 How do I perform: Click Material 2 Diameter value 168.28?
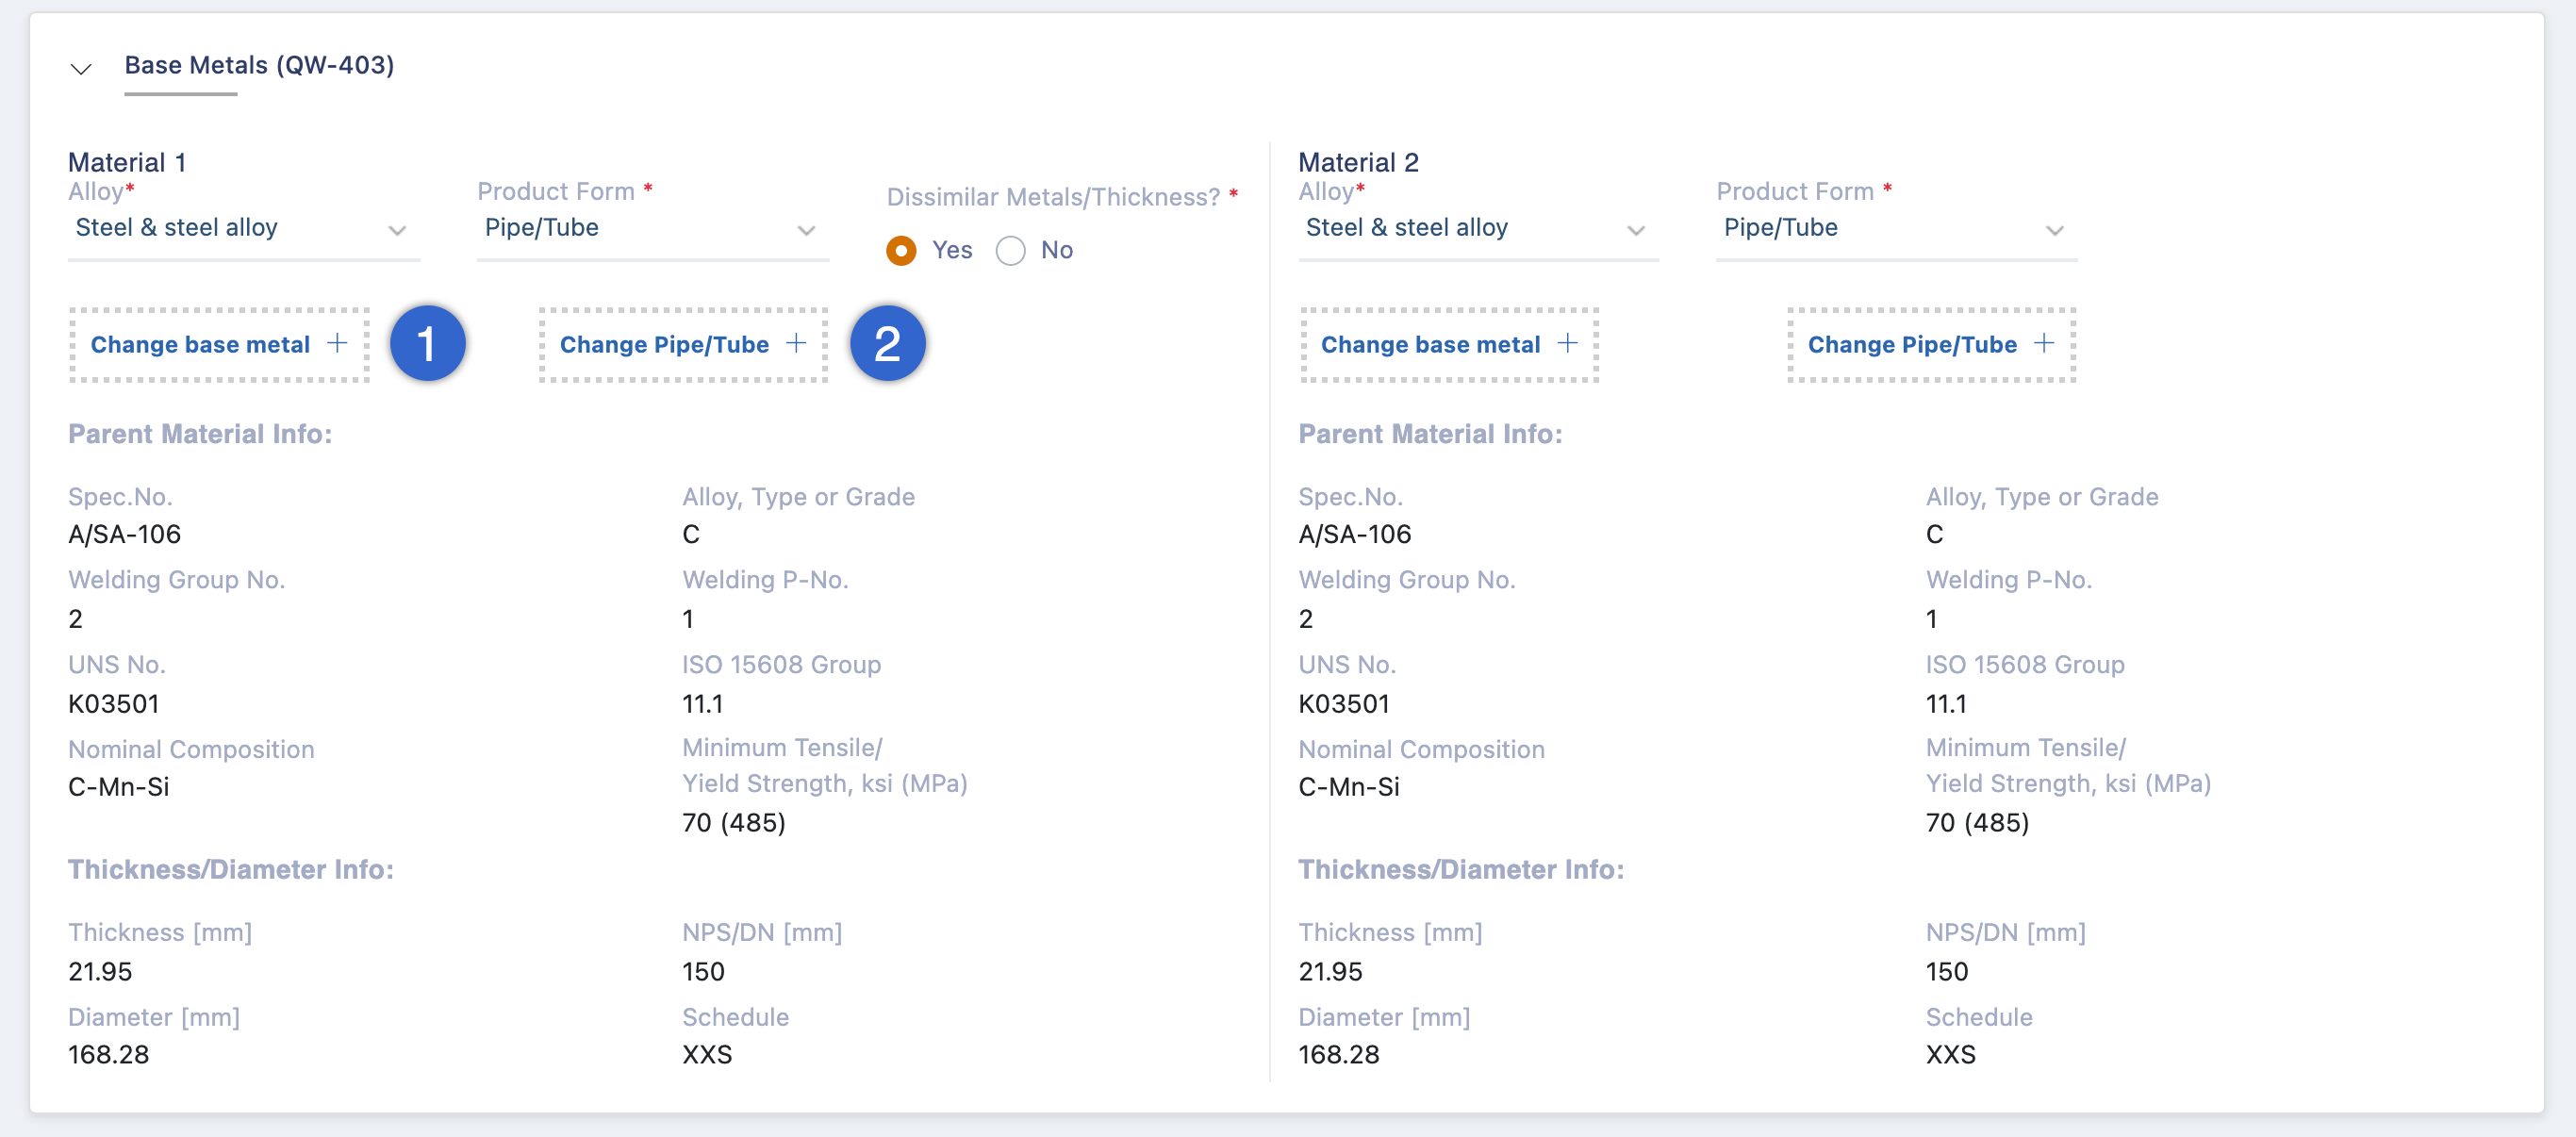1338,1055
